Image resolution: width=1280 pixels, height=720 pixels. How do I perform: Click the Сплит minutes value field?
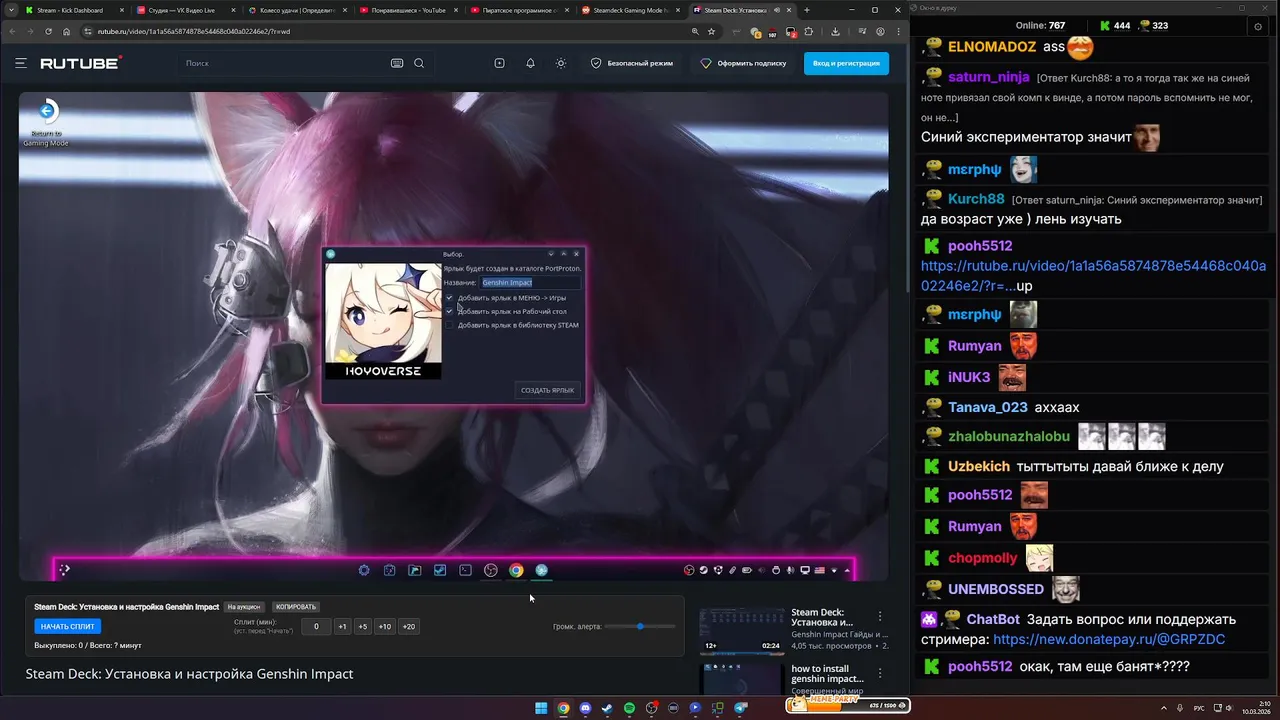pos(316,626)
